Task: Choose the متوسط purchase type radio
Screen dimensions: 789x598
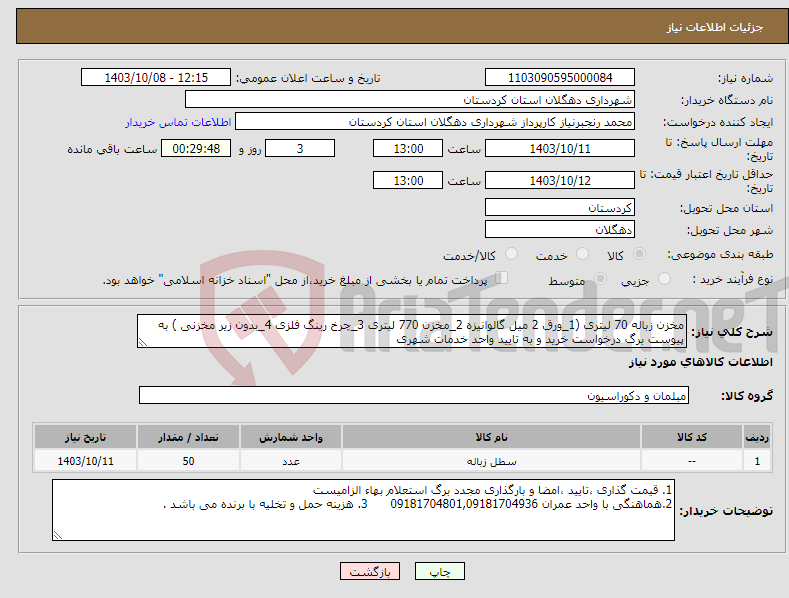Action: point(600,278)
